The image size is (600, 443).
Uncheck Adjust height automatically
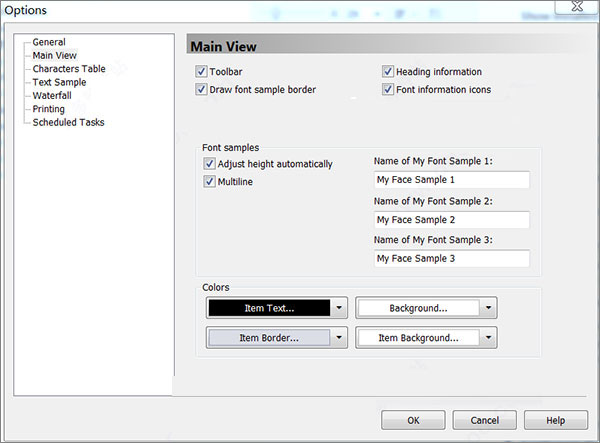(209, 164)
